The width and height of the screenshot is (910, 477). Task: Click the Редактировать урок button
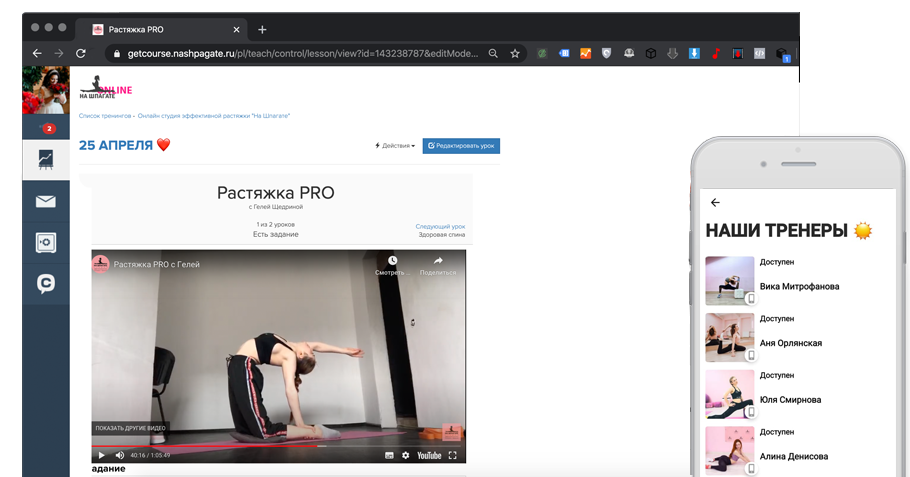[461, 146]
